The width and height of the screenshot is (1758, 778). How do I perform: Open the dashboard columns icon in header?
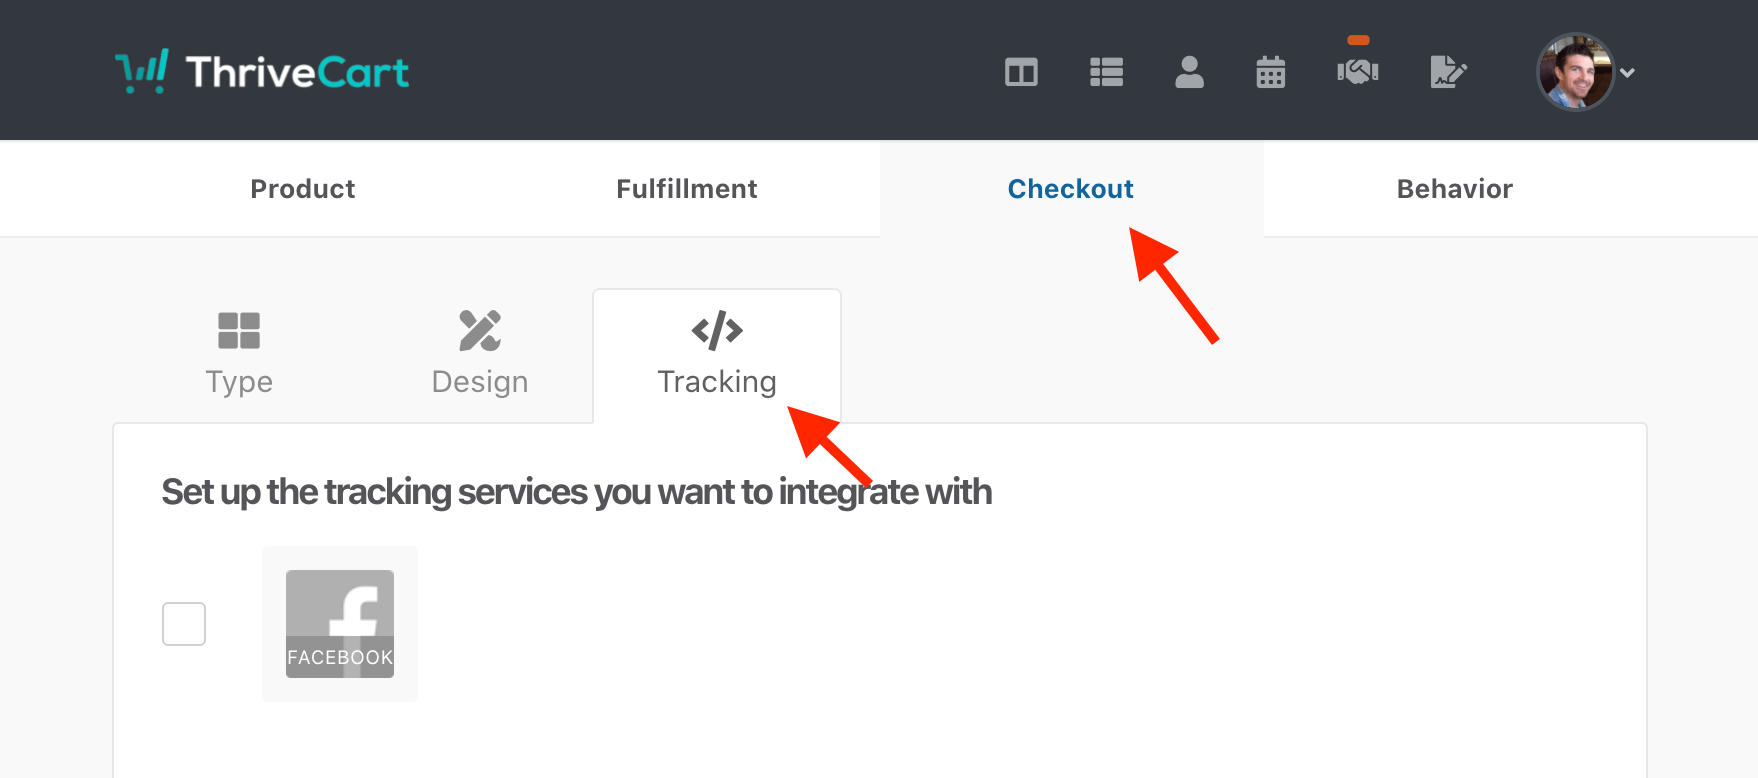(x=1021, y=72)
